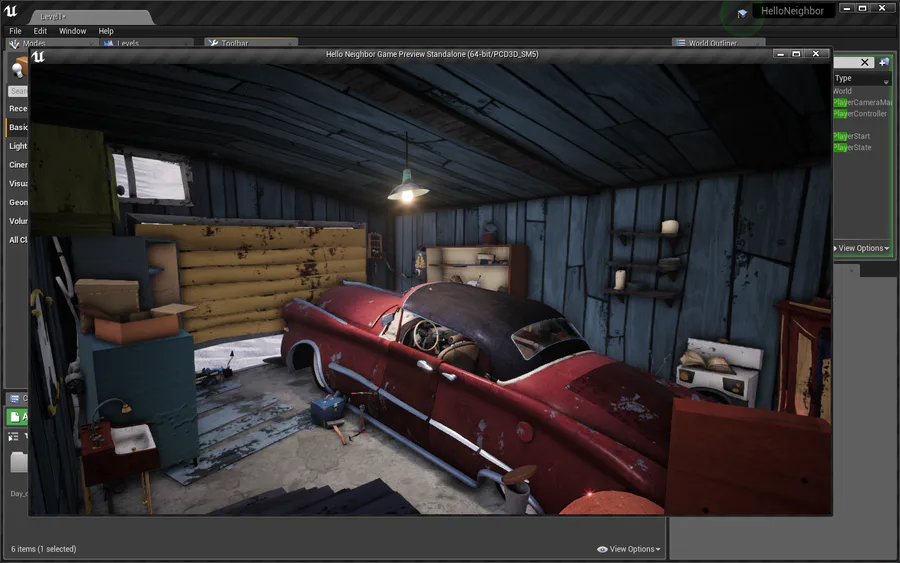This screenshot has height=563, width=900.
Task: Click the Modes panel icon
Action: [x=14, y=43]
